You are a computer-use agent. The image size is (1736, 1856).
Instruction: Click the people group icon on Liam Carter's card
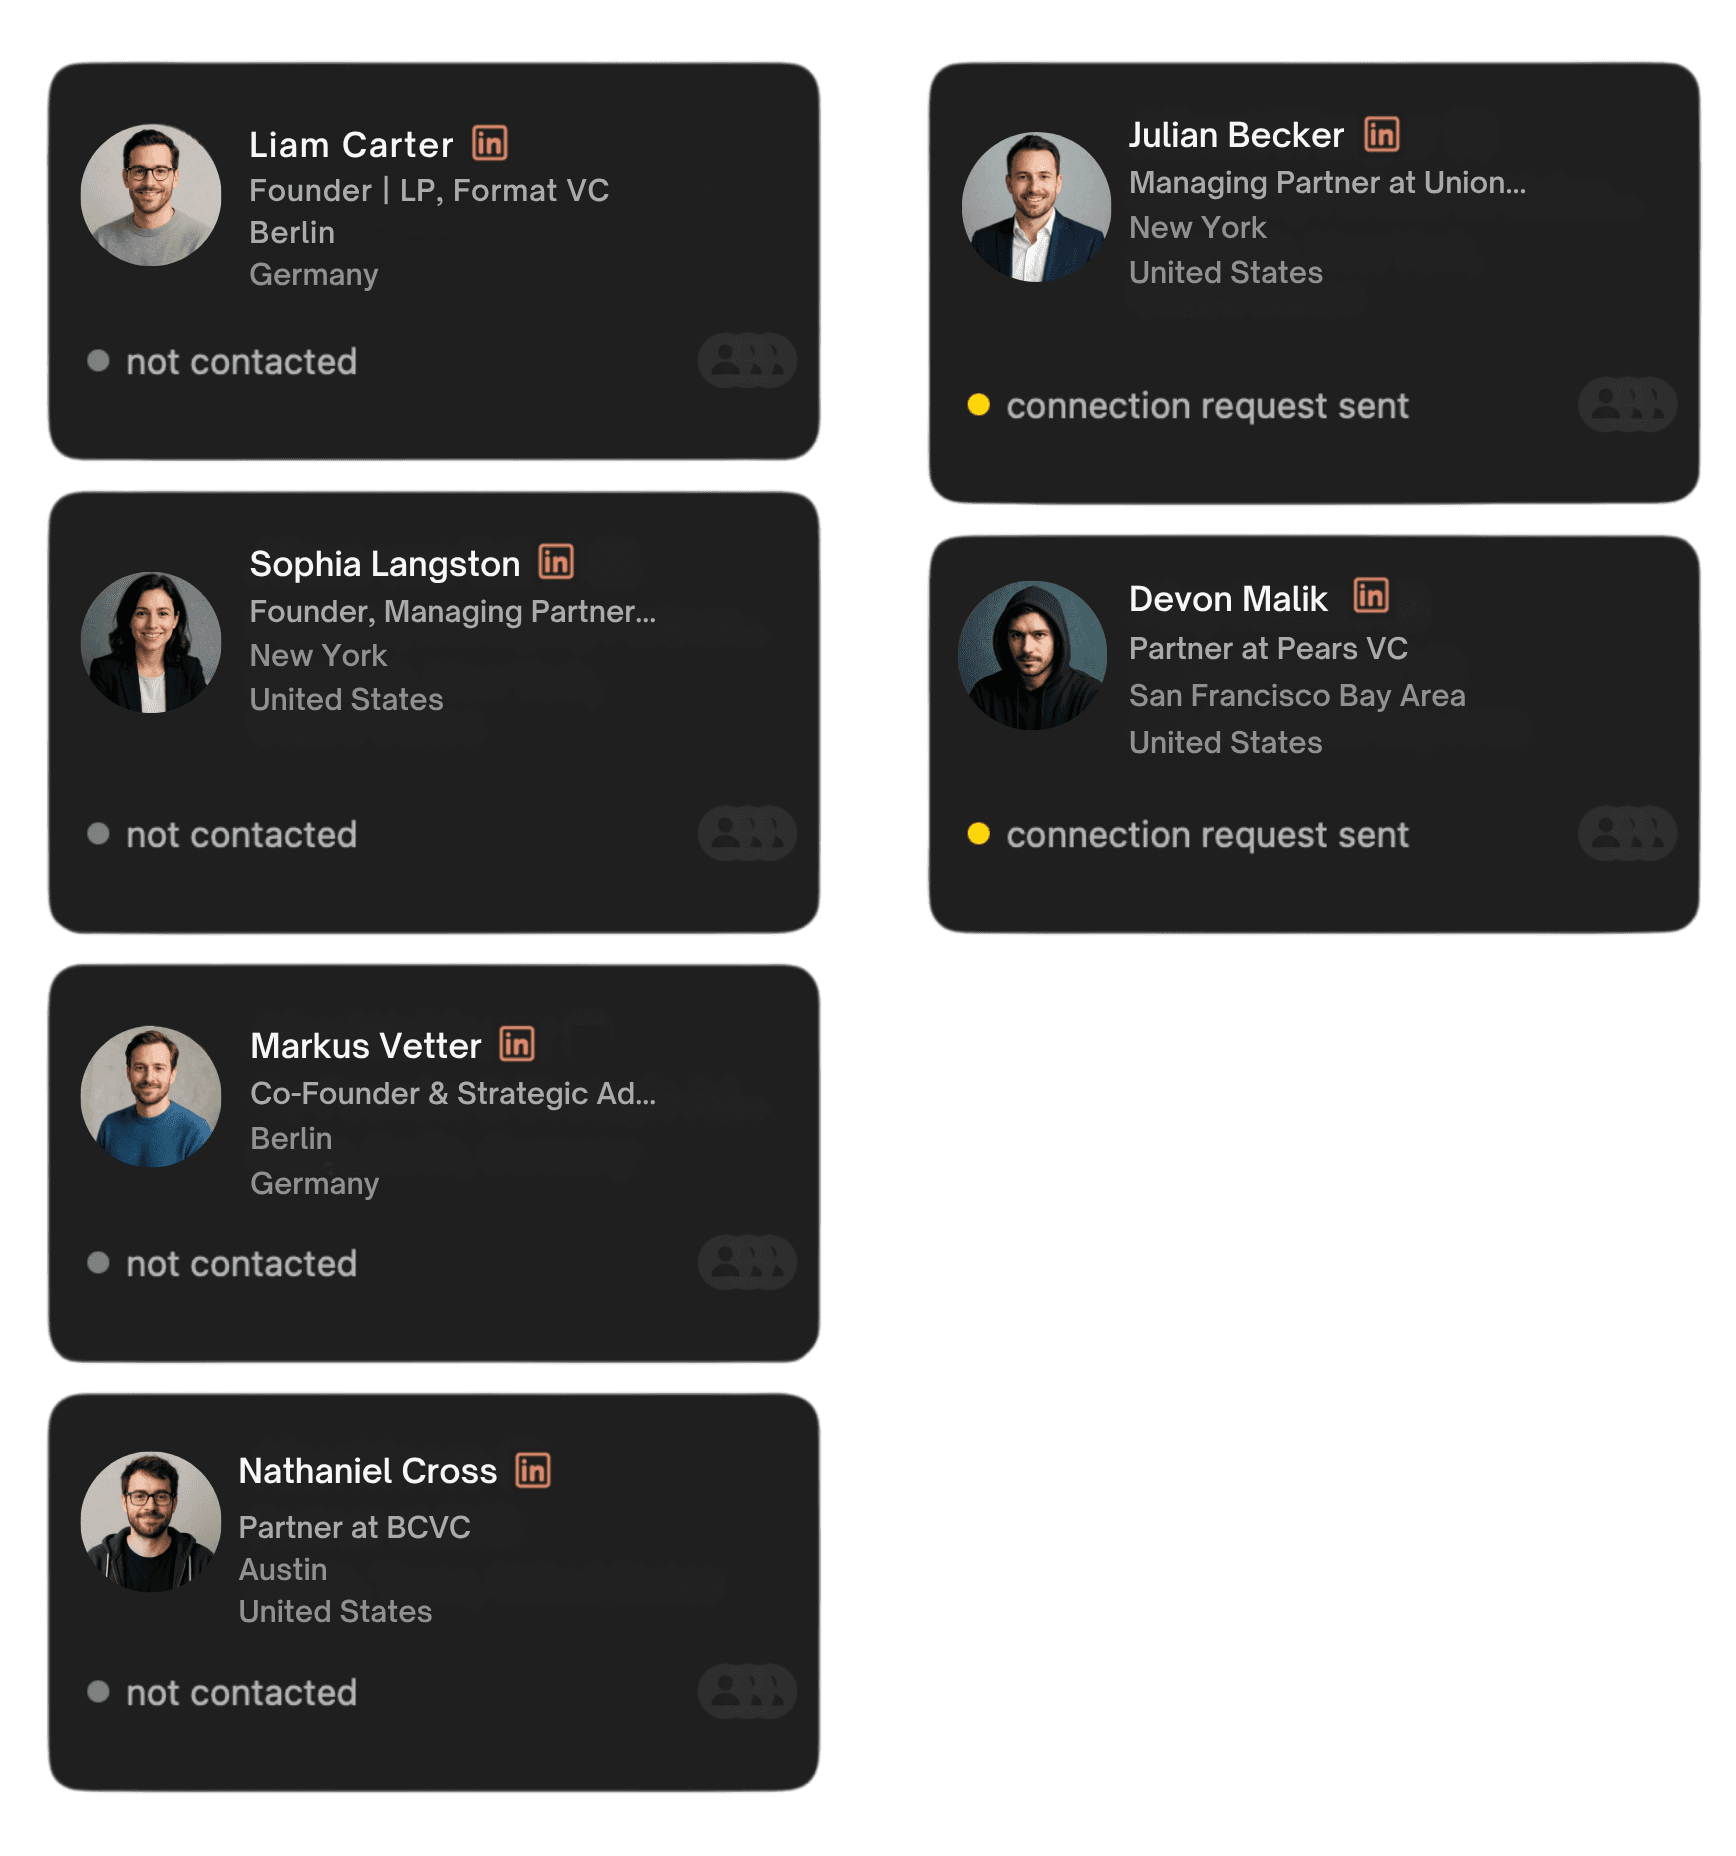pos(747,361)
